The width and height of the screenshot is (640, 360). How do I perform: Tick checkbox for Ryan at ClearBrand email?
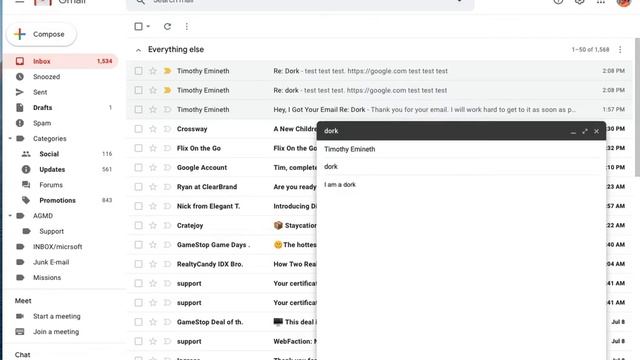click(139, 187)
